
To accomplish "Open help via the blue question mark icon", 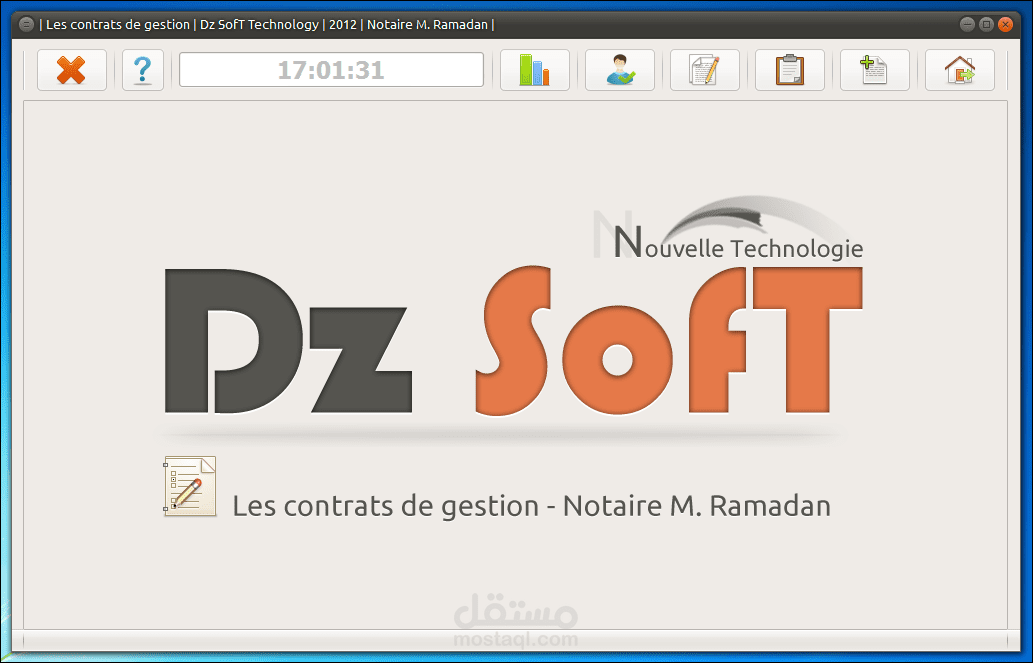I will tap(142, 69).
